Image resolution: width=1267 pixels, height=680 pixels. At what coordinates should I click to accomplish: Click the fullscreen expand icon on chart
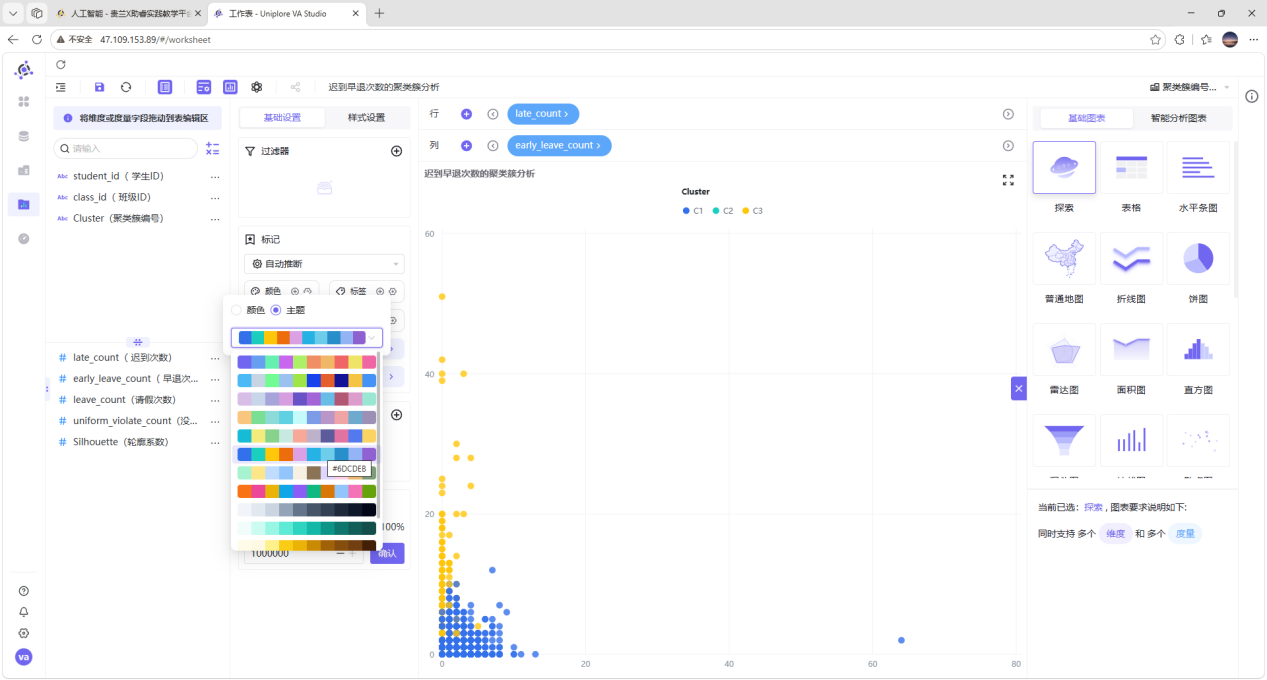click(x=1008, y=180)
